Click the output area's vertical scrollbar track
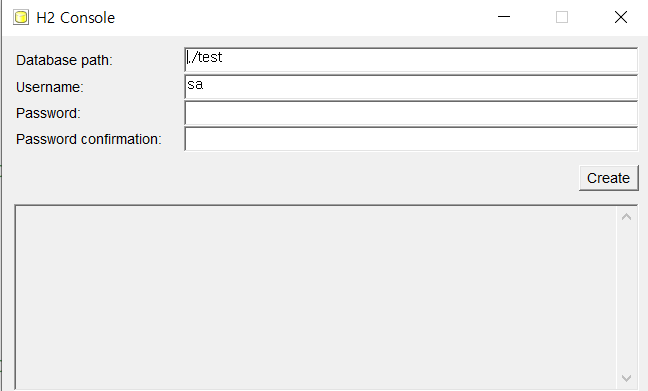The width and height of the screenshot is (648, 391). coord(627,298)
